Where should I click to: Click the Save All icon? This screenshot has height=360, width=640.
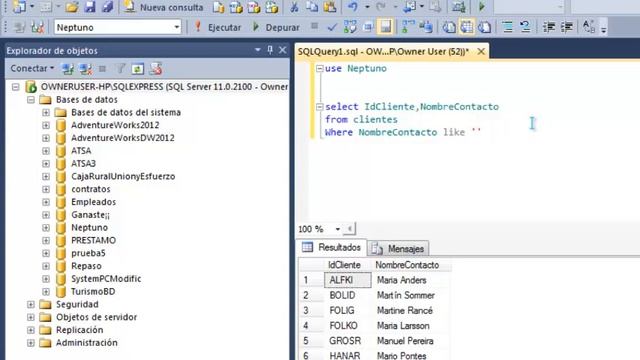[x=107, y=7]
